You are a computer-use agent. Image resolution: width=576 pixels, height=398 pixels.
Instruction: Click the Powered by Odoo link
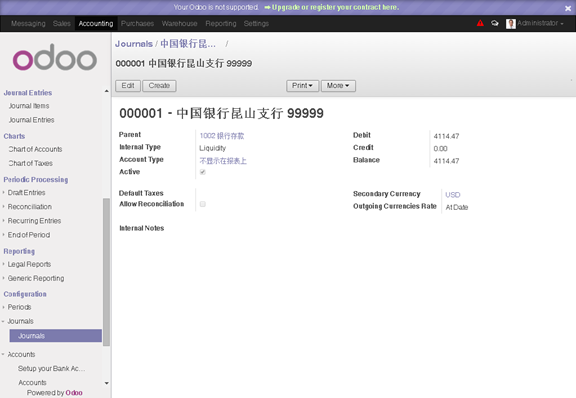[54, 393]
